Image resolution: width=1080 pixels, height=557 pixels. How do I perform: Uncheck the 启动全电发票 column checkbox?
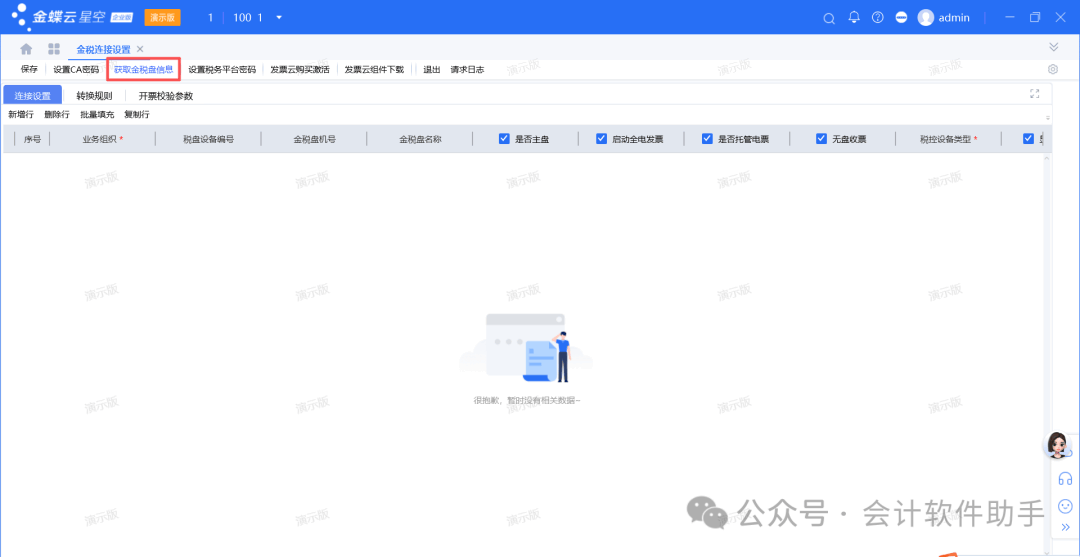(x=601, y=139)
